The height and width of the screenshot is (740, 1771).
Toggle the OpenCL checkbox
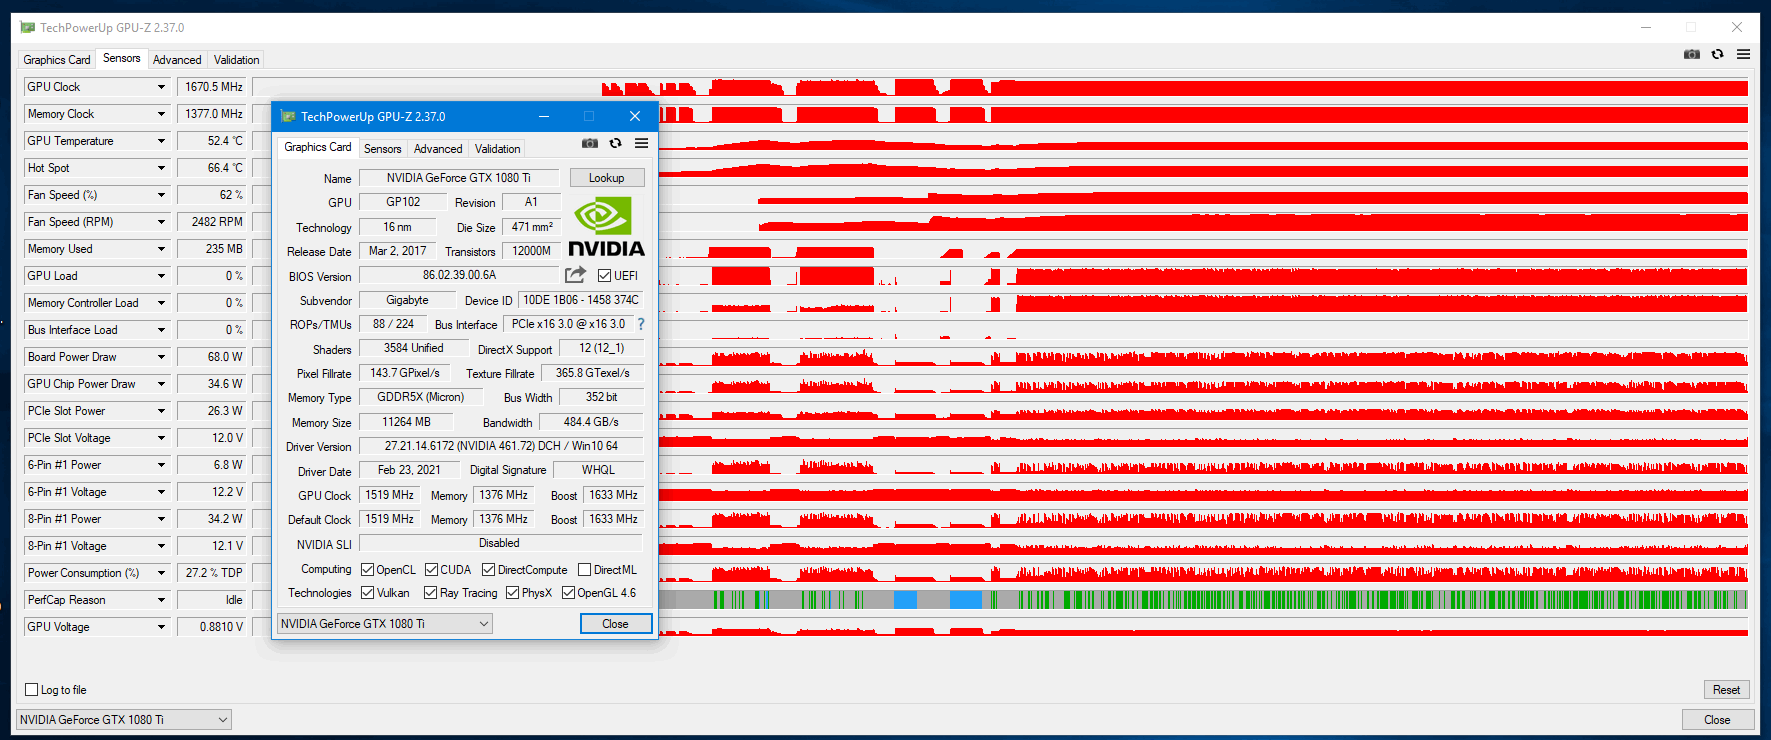coord(367,570)
